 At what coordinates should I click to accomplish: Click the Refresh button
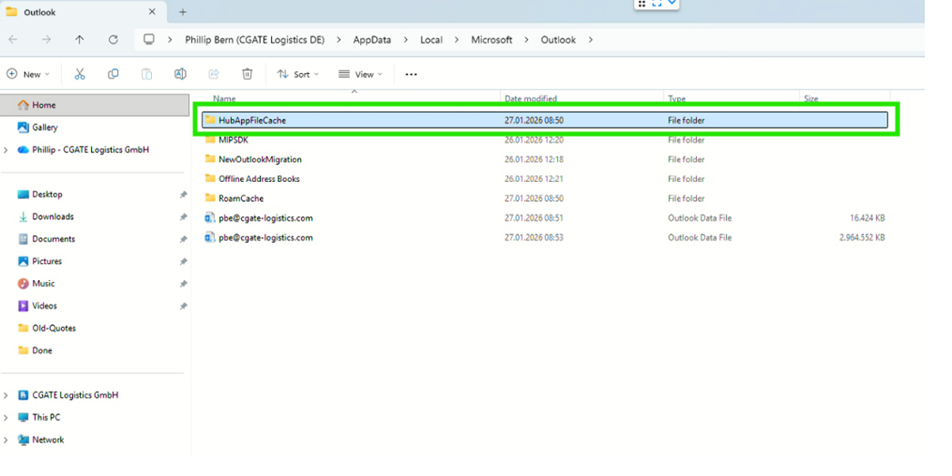coord(113,40)
